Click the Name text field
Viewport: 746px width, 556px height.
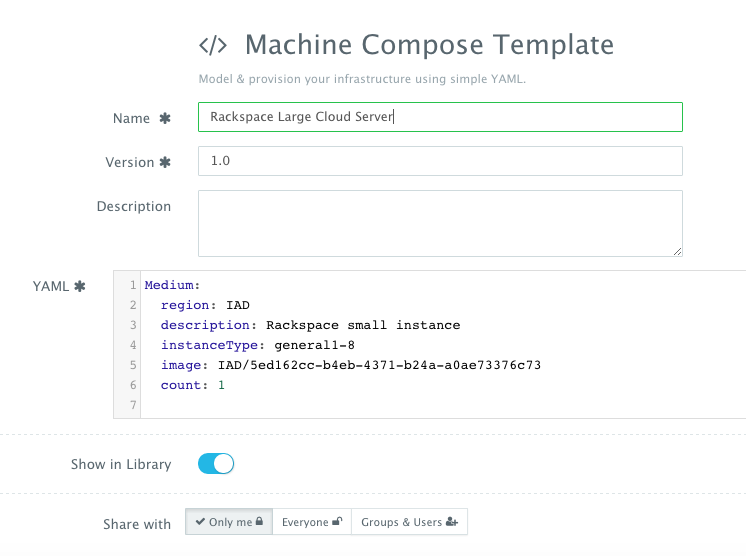click(440, 117)
